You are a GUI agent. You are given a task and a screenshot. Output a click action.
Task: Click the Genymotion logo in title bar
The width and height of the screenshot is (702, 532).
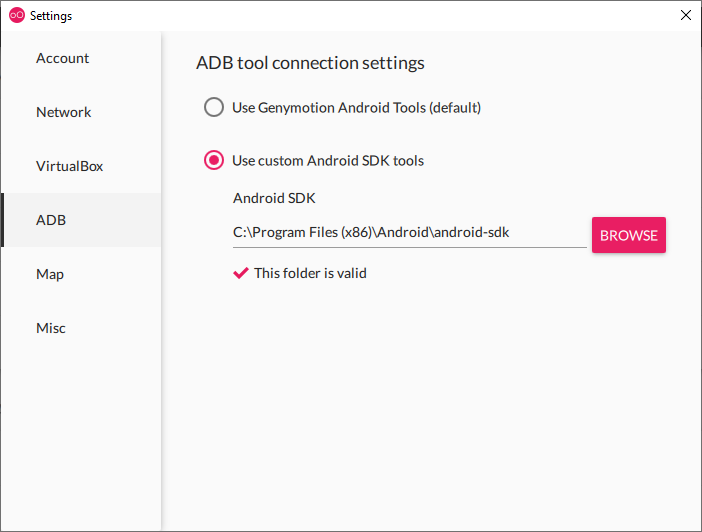(16, 16)
